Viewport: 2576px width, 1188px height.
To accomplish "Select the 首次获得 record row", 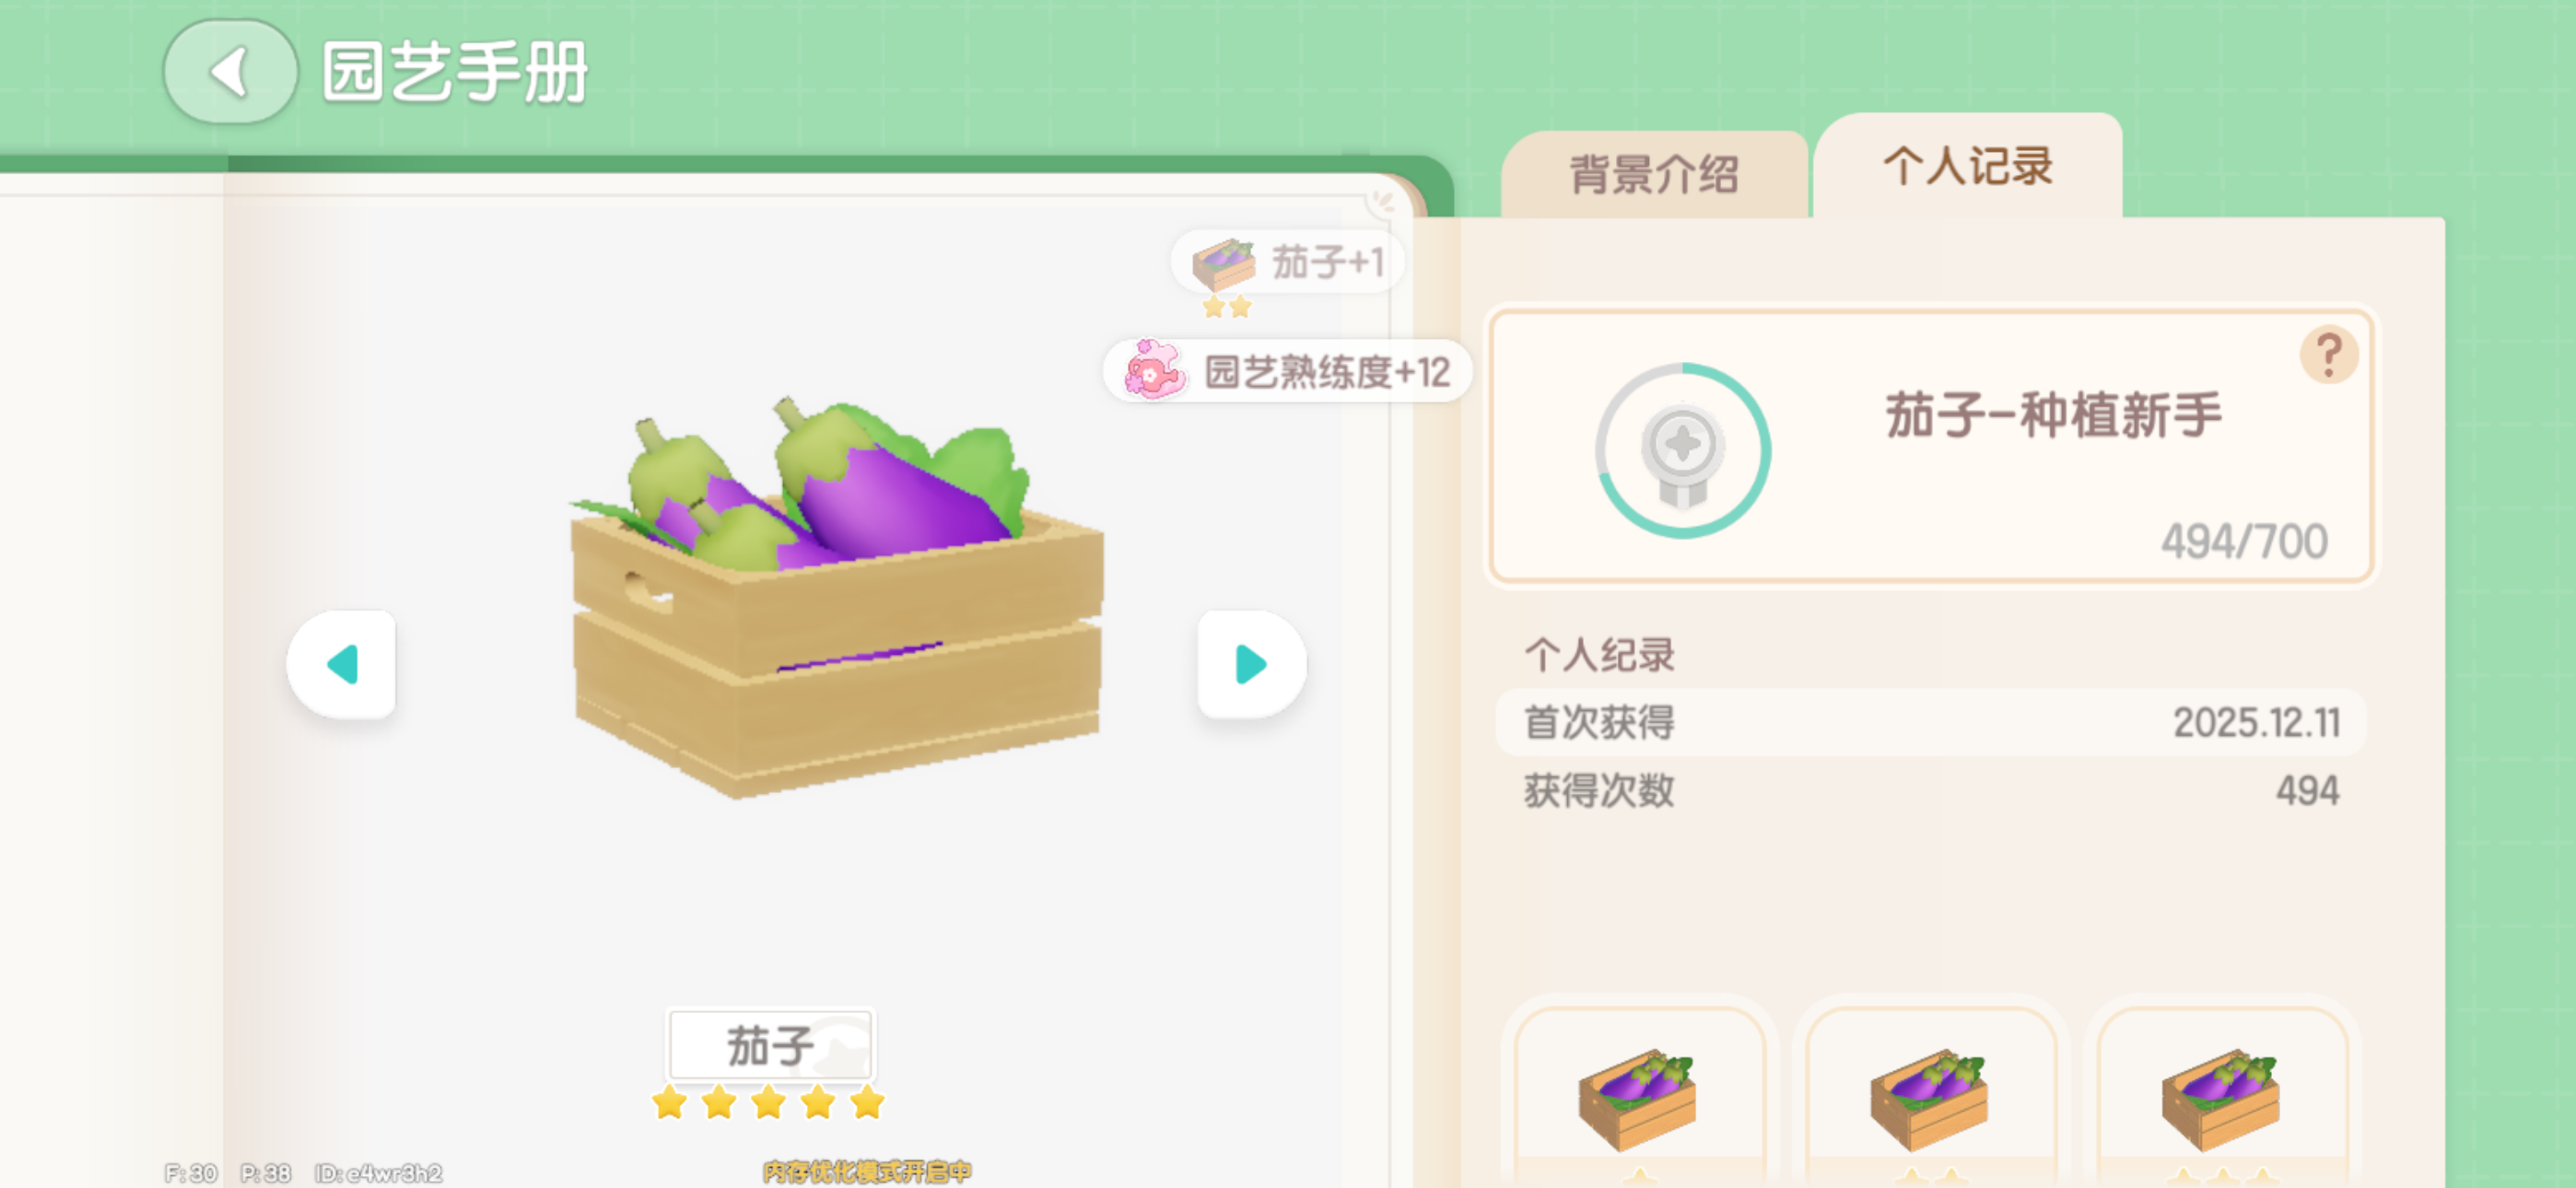I will (x=1930, y=722).
